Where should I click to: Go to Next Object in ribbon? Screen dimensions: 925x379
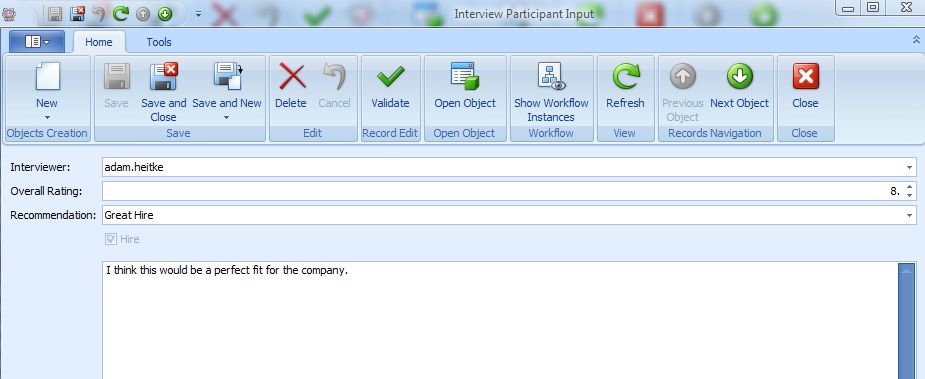(739, 86)
